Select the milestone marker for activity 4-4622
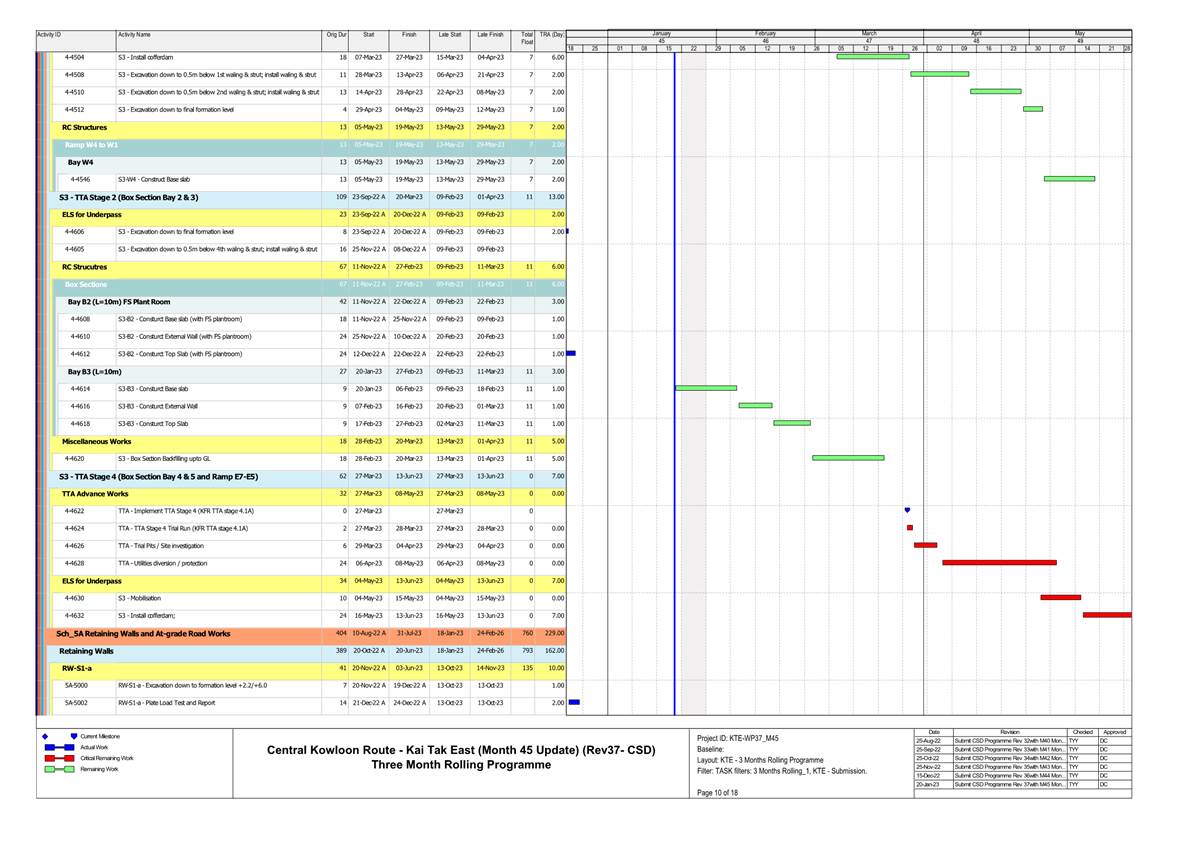Viewport: 1200px width, 850px height. (x=907, y=510)
